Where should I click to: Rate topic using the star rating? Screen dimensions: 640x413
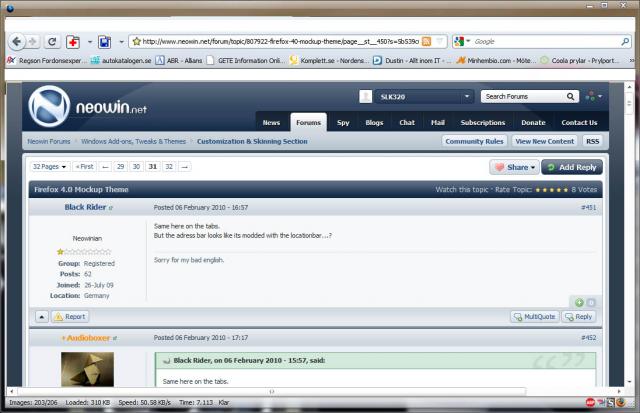coord(551,190)
